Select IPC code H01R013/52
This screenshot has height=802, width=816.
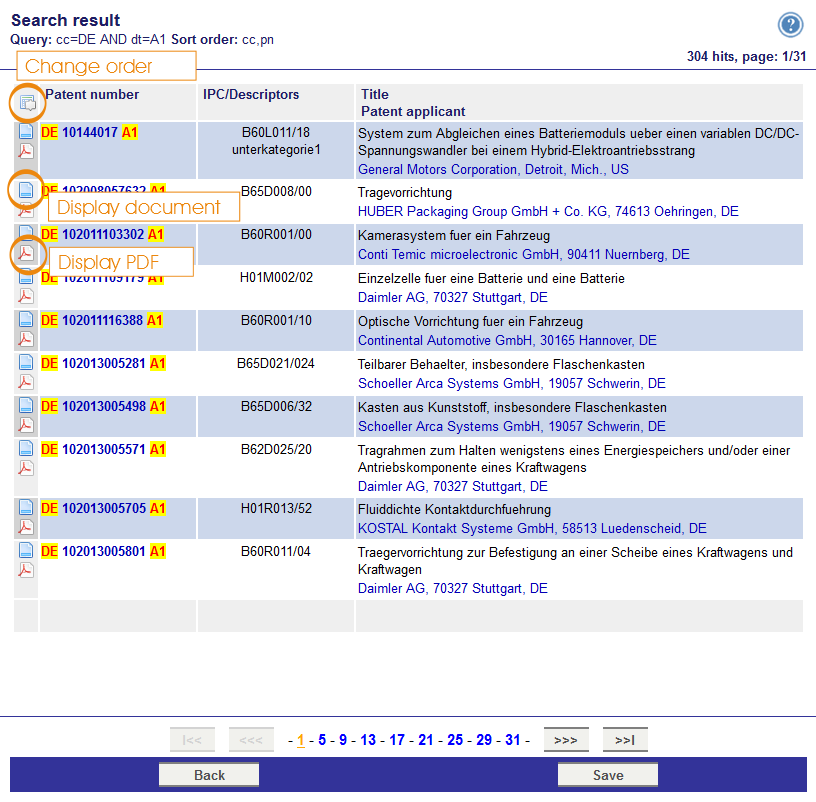pos(276,508)
